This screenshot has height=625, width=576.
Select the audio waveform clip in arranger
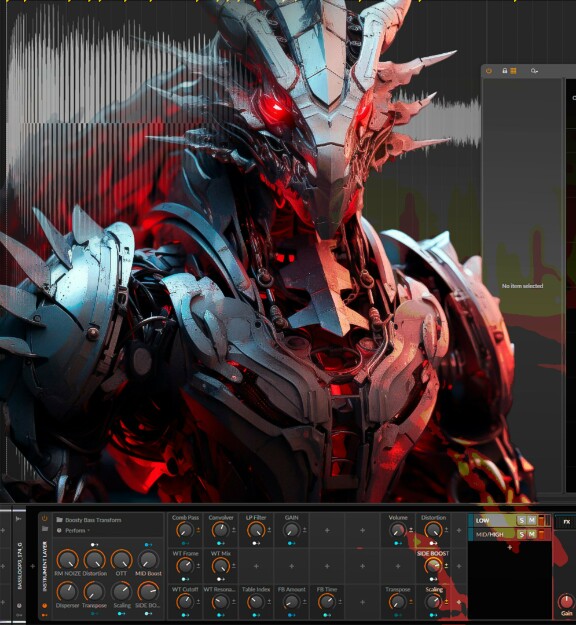click(x=243, y=122)
